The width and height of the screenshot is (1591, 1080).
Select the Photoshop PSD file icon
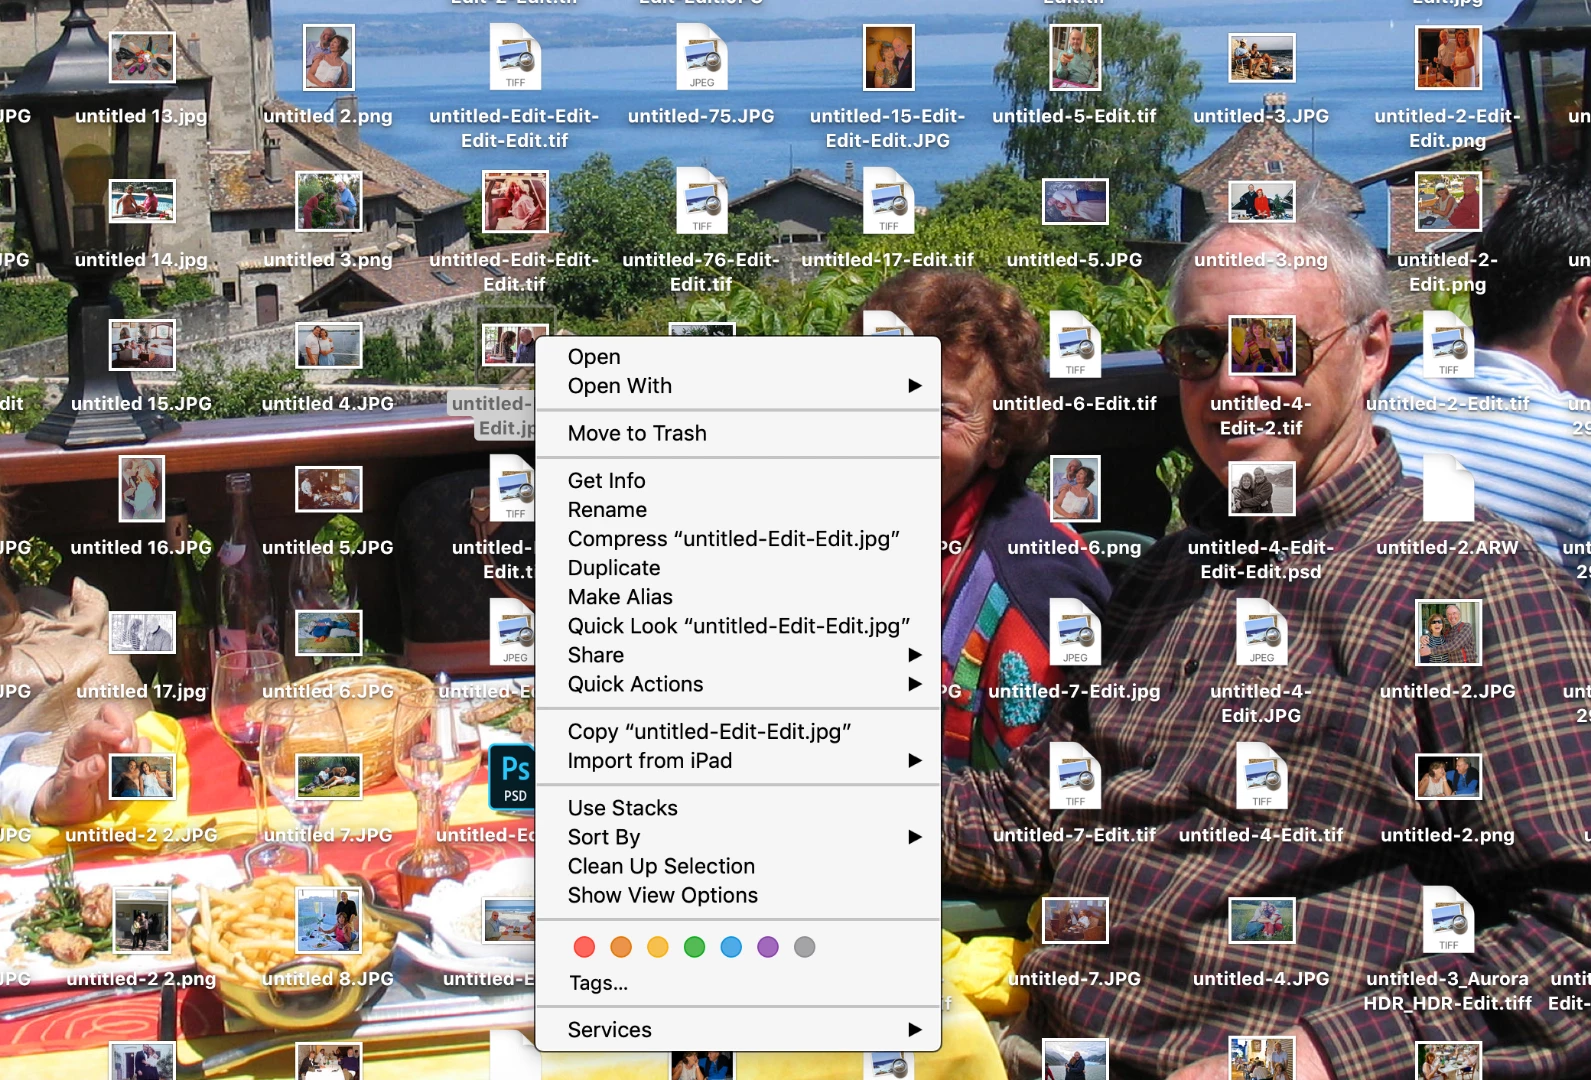pos(512,777)
